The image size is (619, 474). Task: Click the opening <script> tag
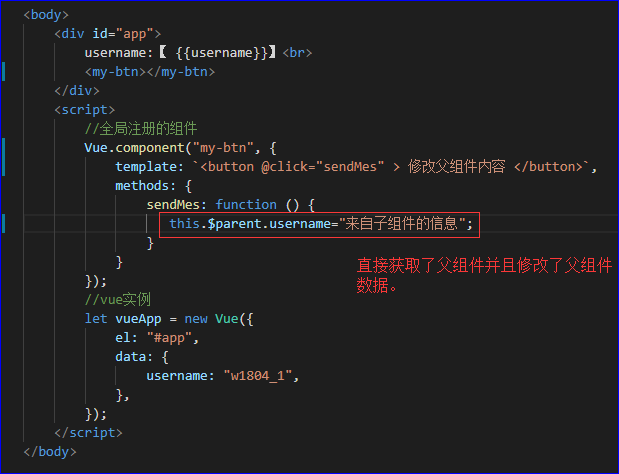pos(84,110)
